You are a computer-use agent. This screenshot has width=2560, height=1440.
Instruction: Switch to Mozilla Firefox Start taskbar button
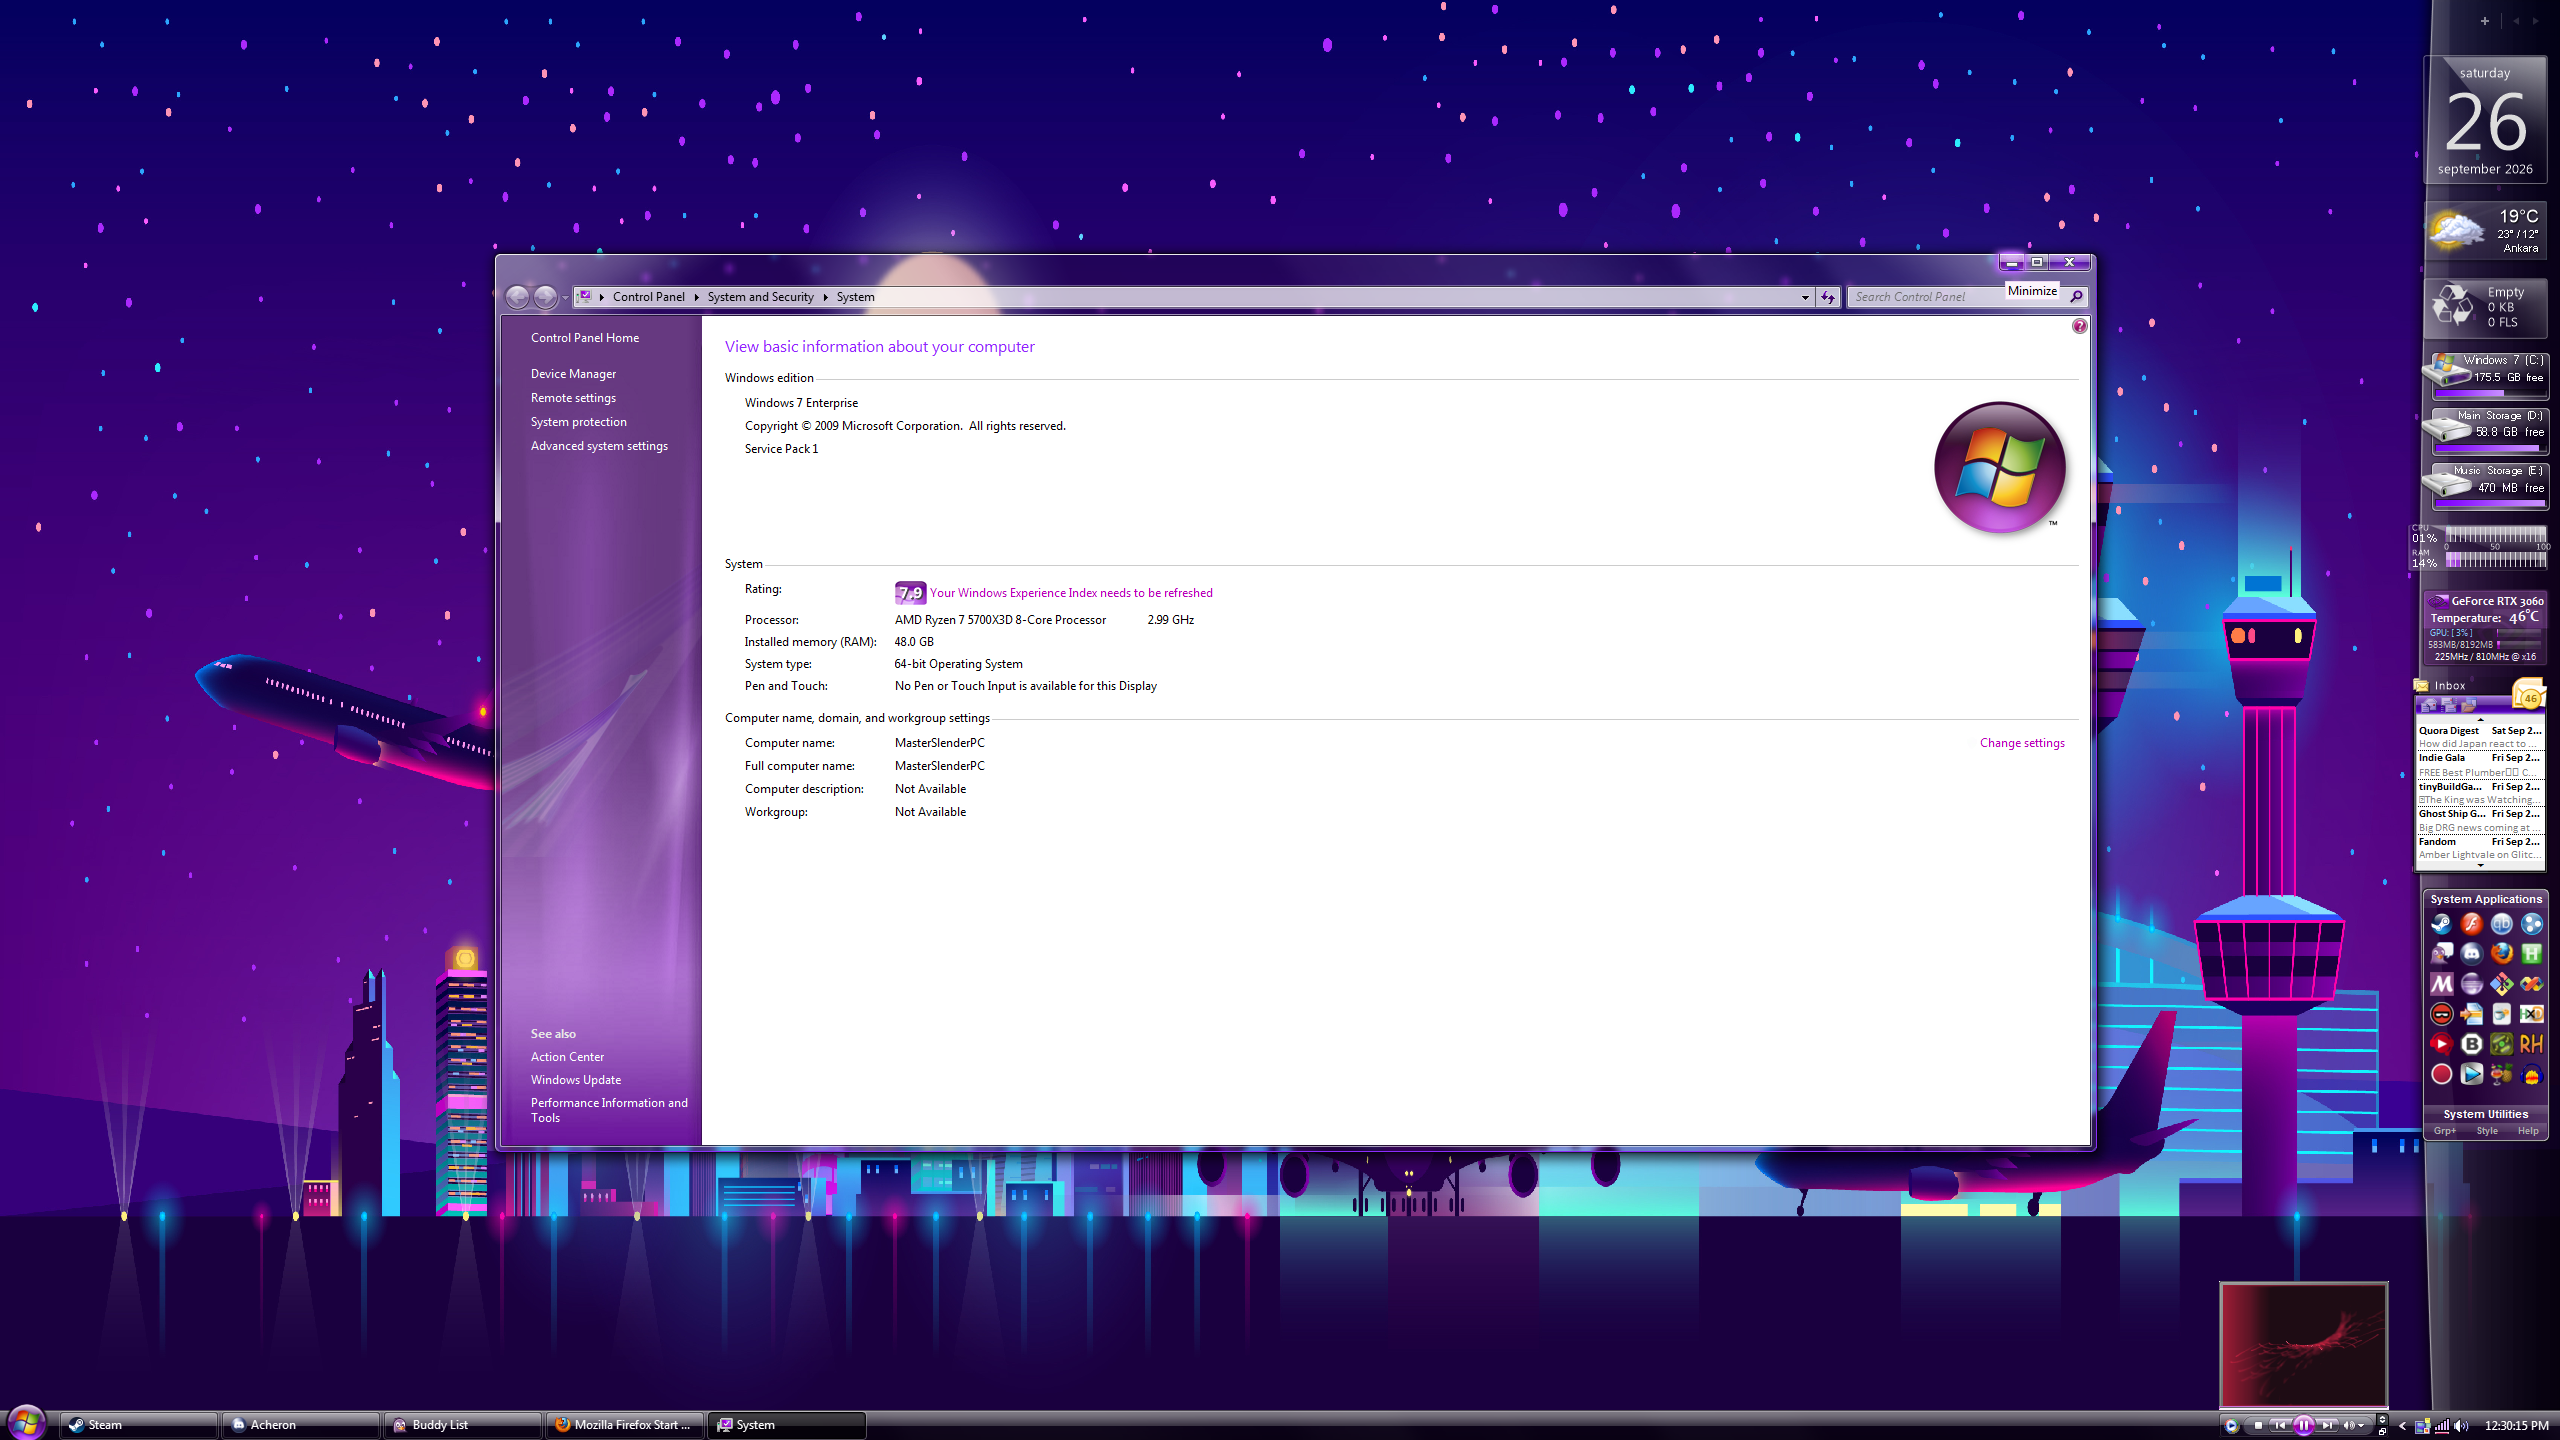point(625,1425)
